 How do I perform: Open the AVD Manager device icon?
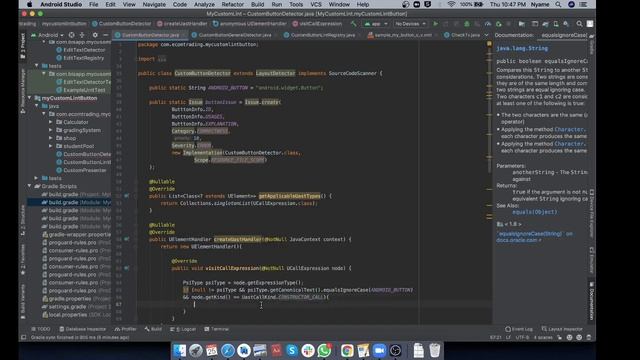tap(556, 24)
